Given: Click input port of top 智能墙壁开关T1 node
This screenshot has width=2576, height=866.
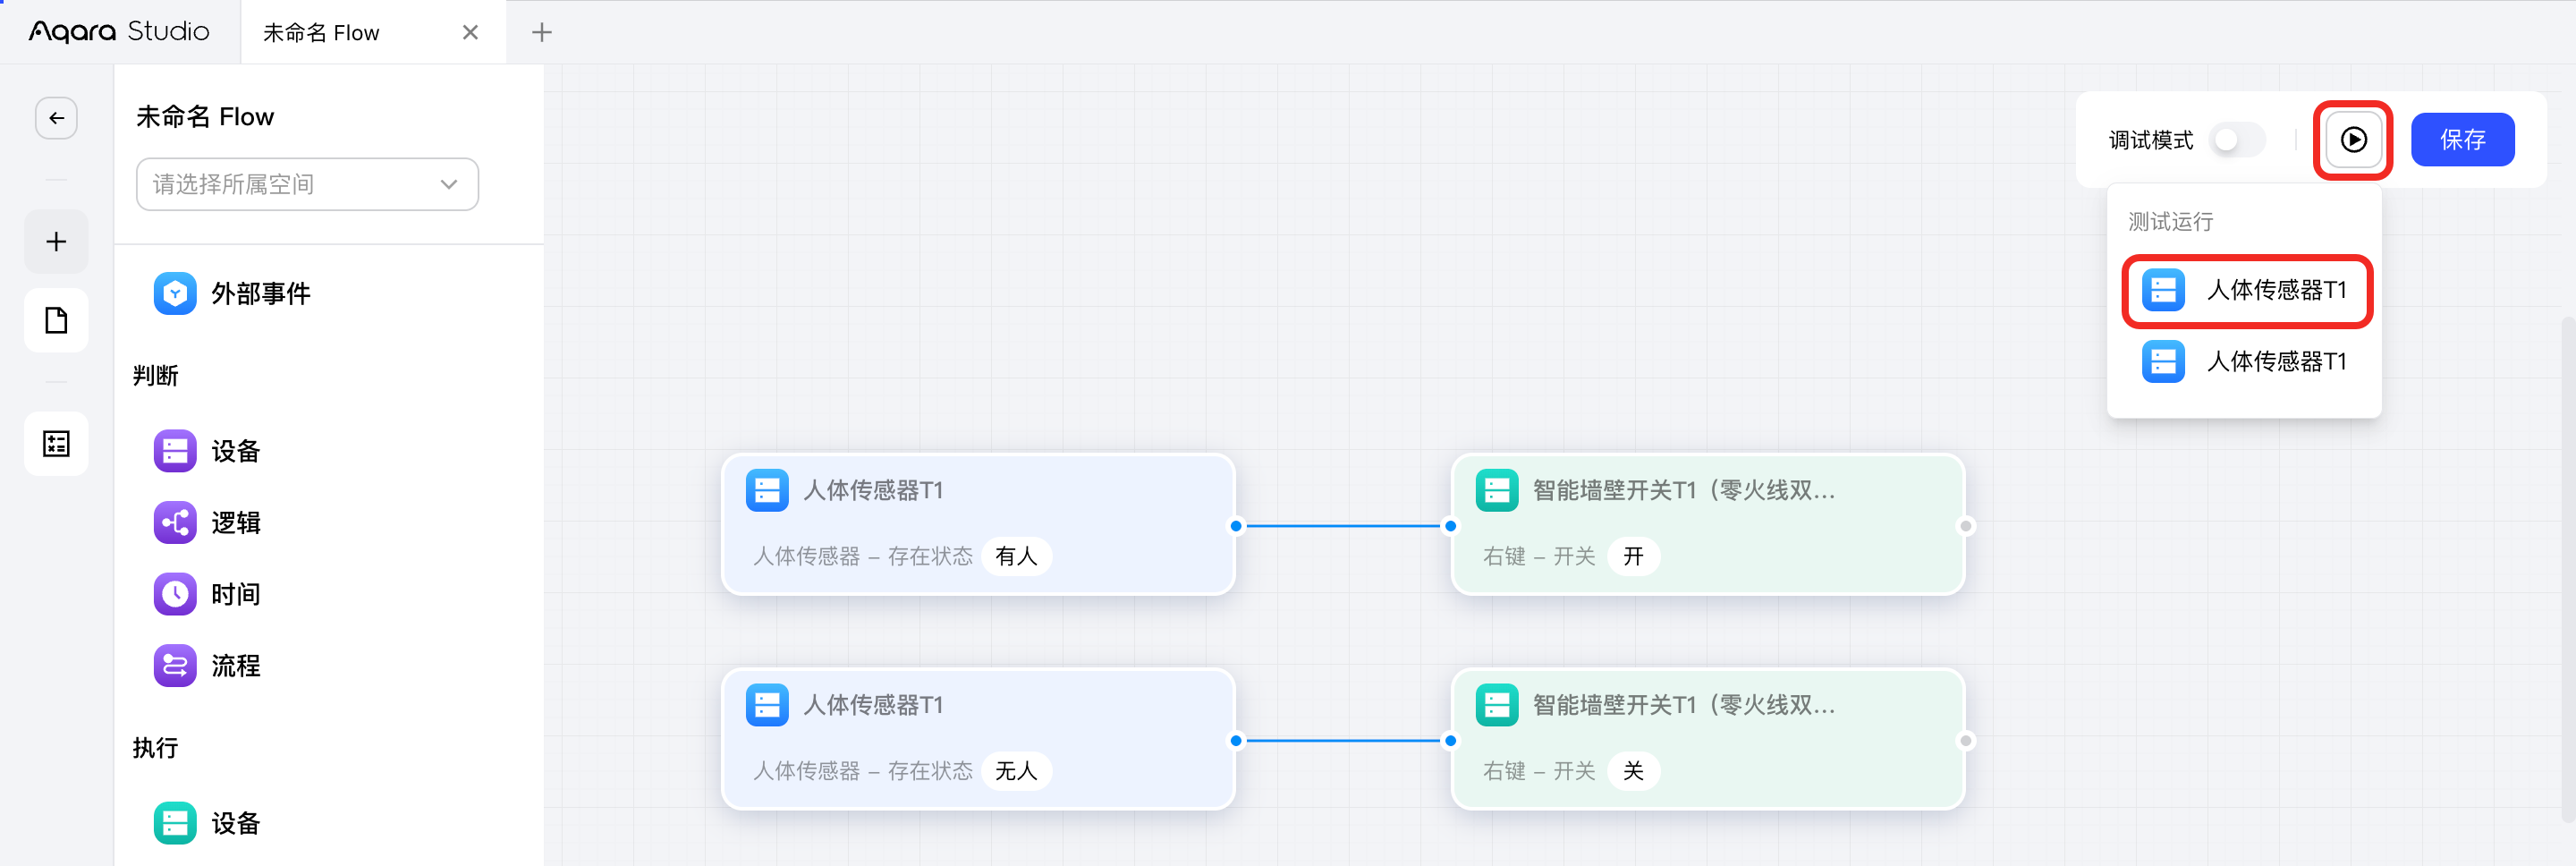Looking at the screenshot, I should pyautogui.click(x=1450, y=526).
